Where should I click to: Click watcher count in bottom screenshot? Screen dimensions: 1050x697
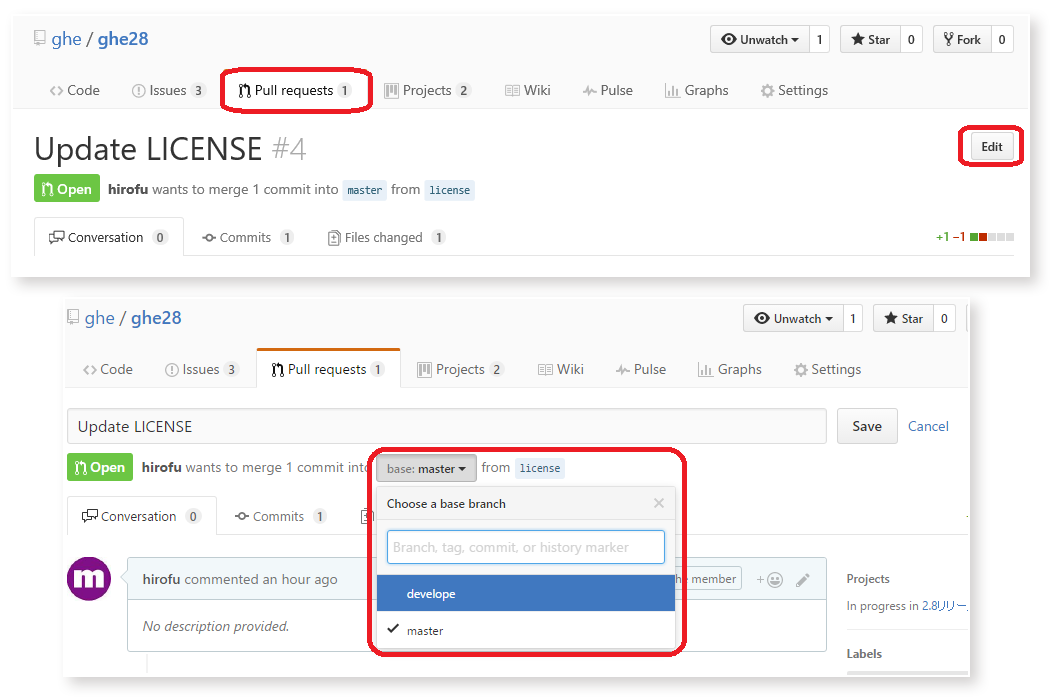(x=852, y=319)
